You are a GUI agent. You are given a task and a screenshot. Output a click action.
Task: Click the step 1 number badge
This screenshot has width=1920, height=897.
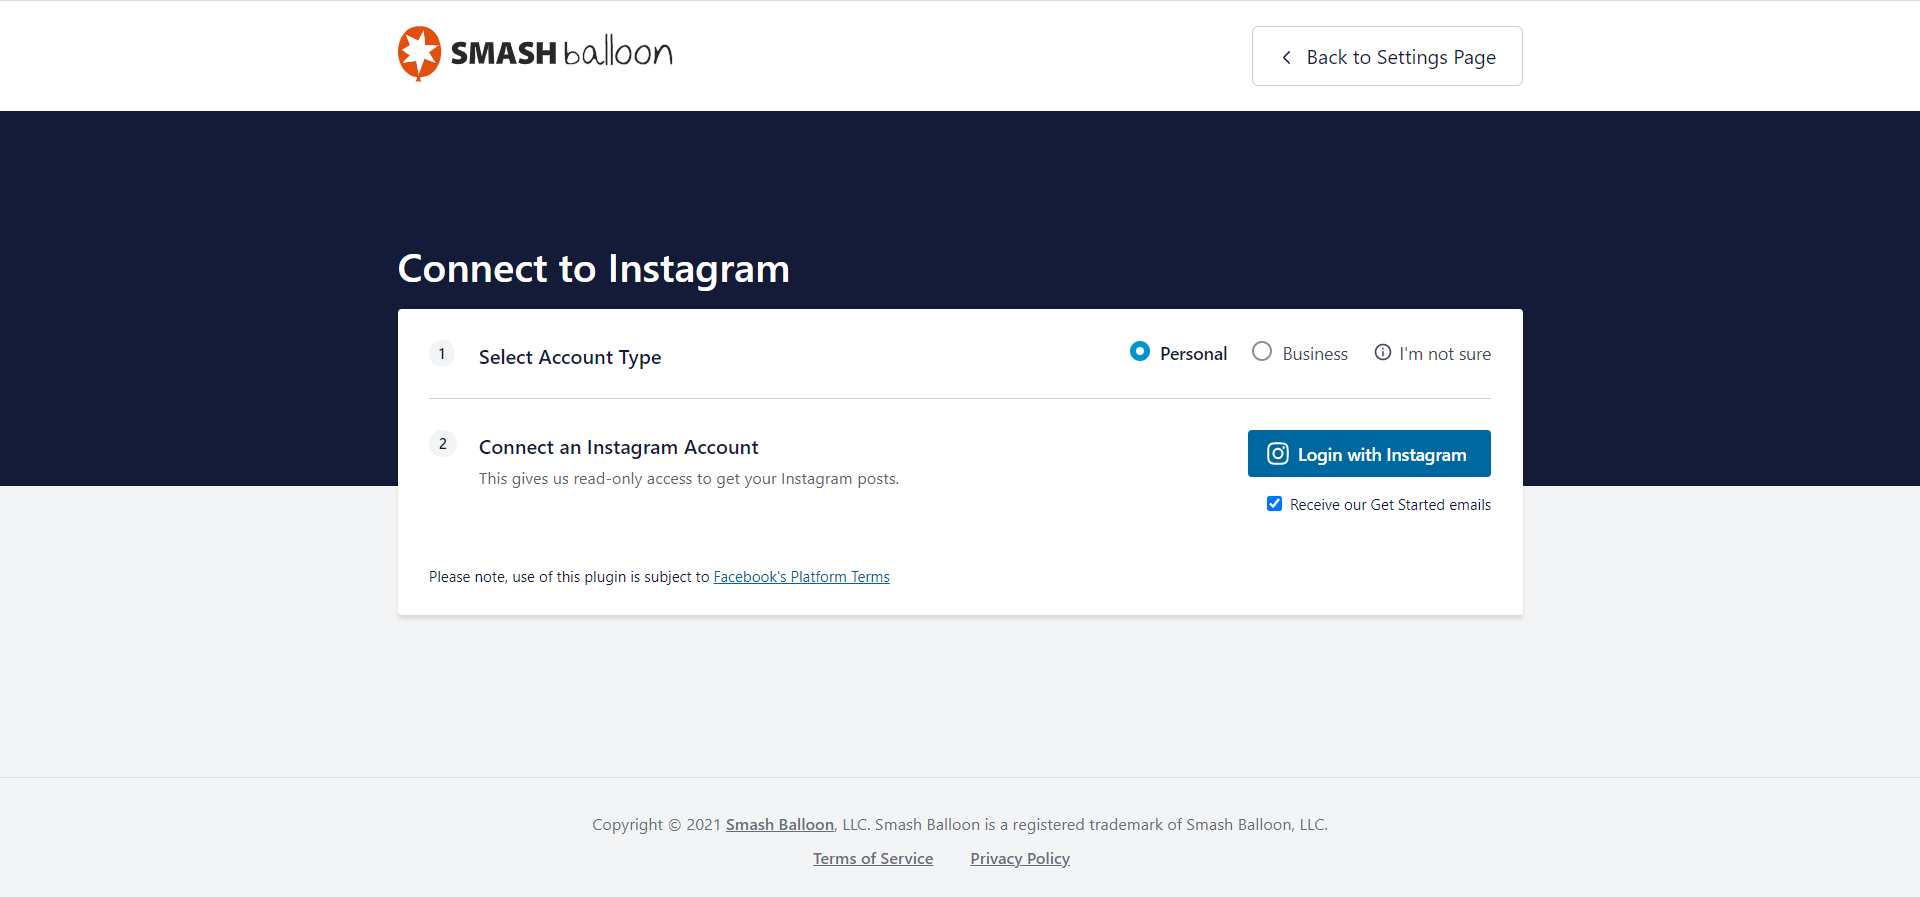click(442, 354)
